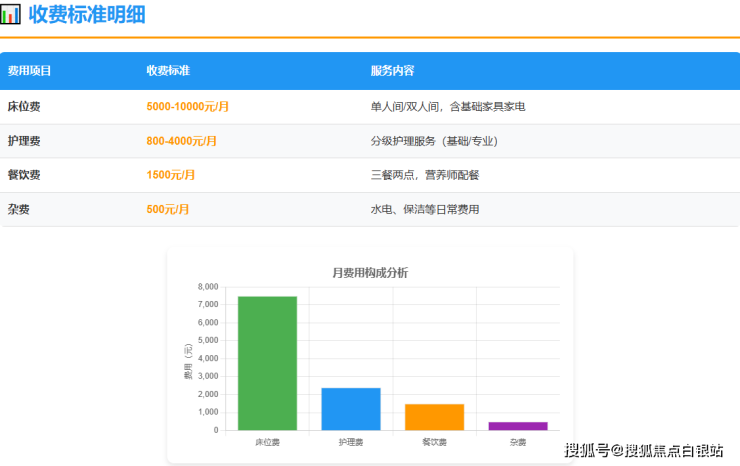Select the 费用项目 column header

(29, 71)
